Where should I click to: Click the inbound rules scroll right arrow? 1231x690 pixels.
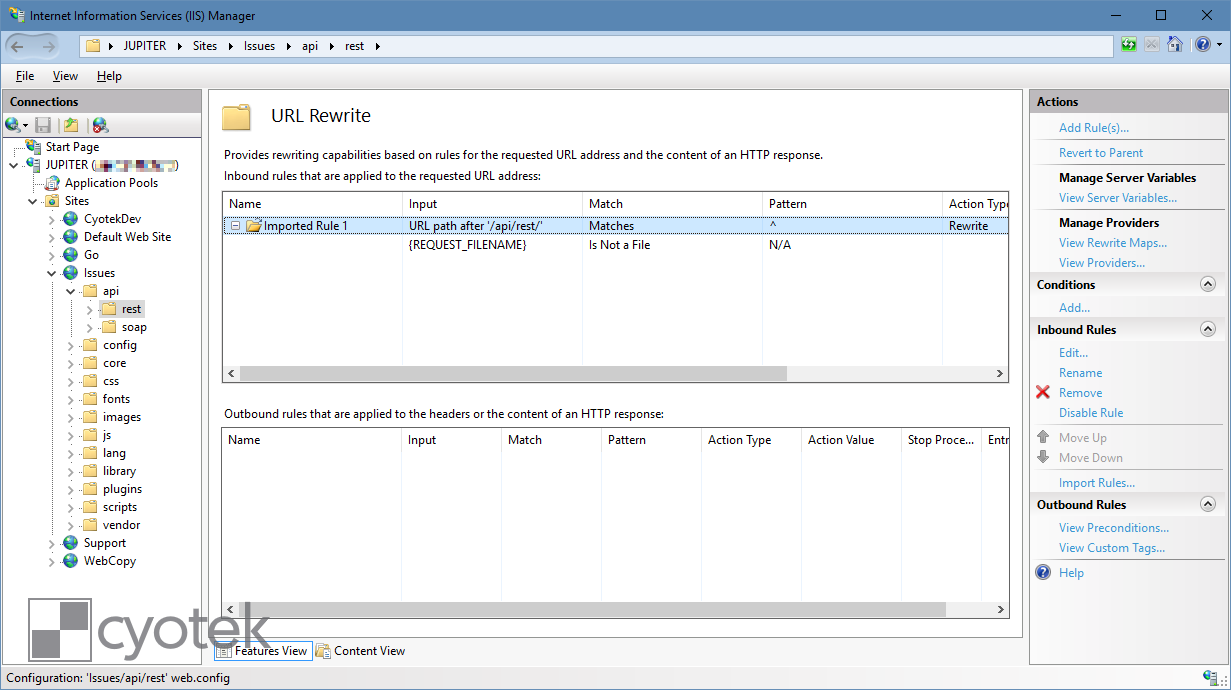pos(1001,373)
